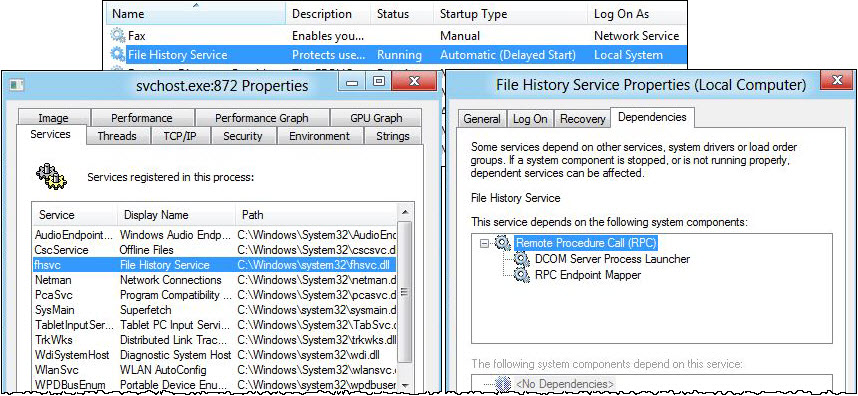
Task: Open the Image tab
Action: tap(54, 118)
